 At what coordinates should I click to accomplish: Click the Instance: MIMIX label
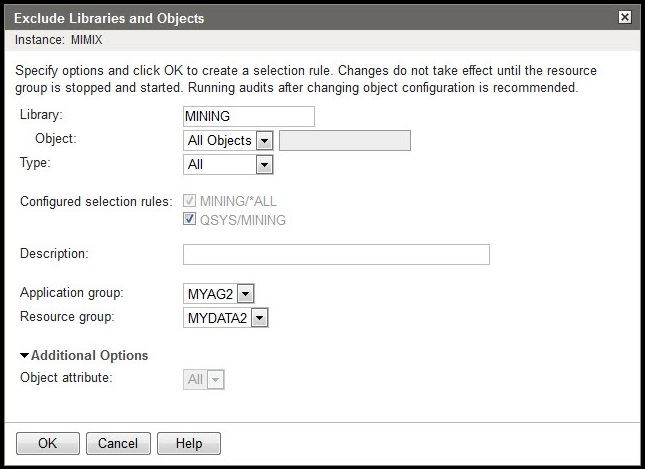(x=59, y=39)
